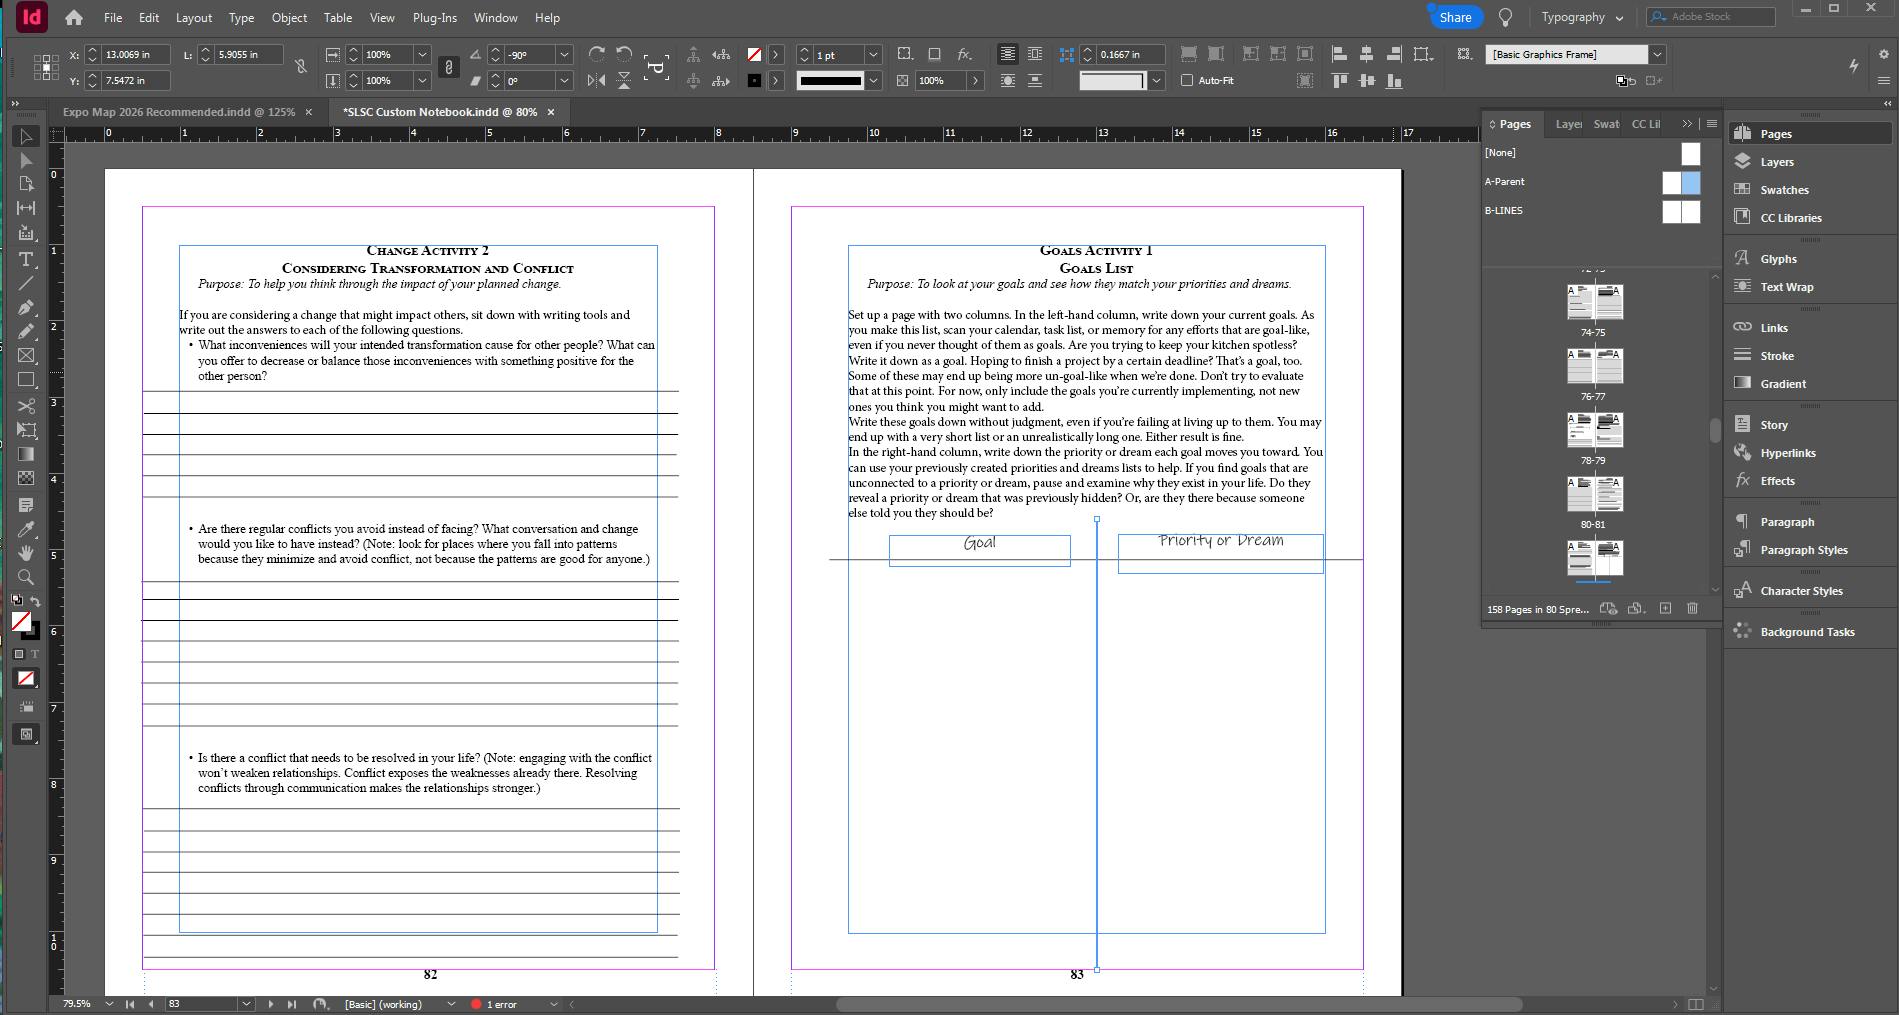Open the Character Styles panel
The image size is (1899, 1015).
point(1801,591)
